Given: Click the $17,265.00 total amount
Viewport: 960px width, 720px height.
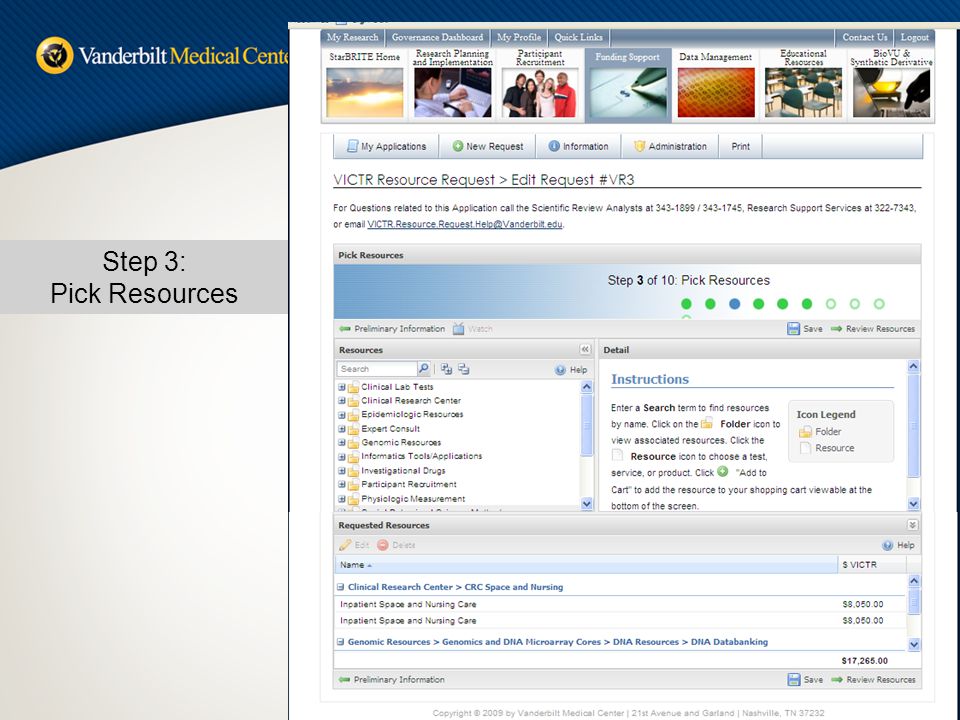Looking at the screenshot, I should pos(864,661).
